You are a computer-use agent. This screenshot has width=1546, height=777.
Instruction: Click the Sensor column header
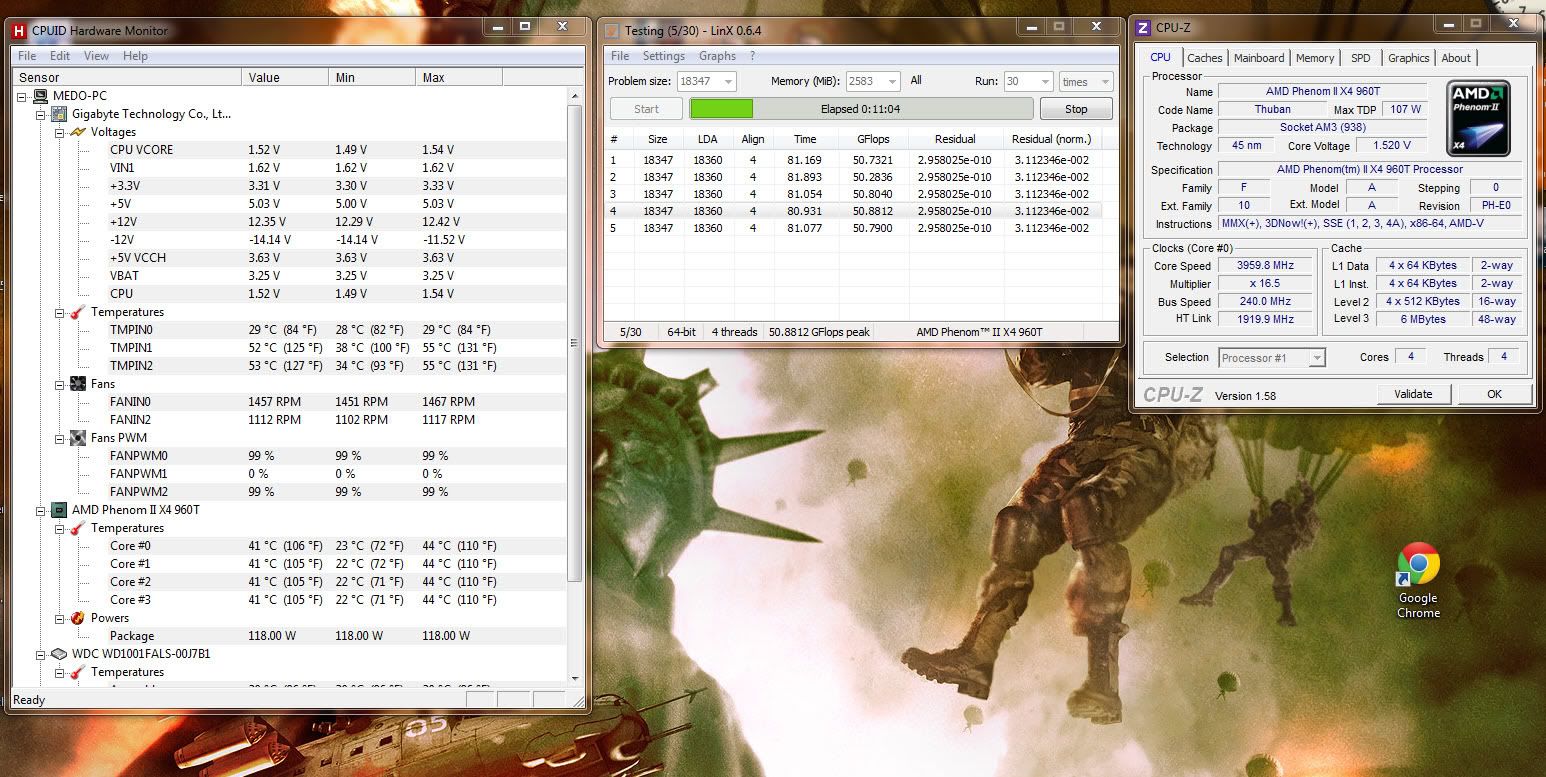[127, 77]
